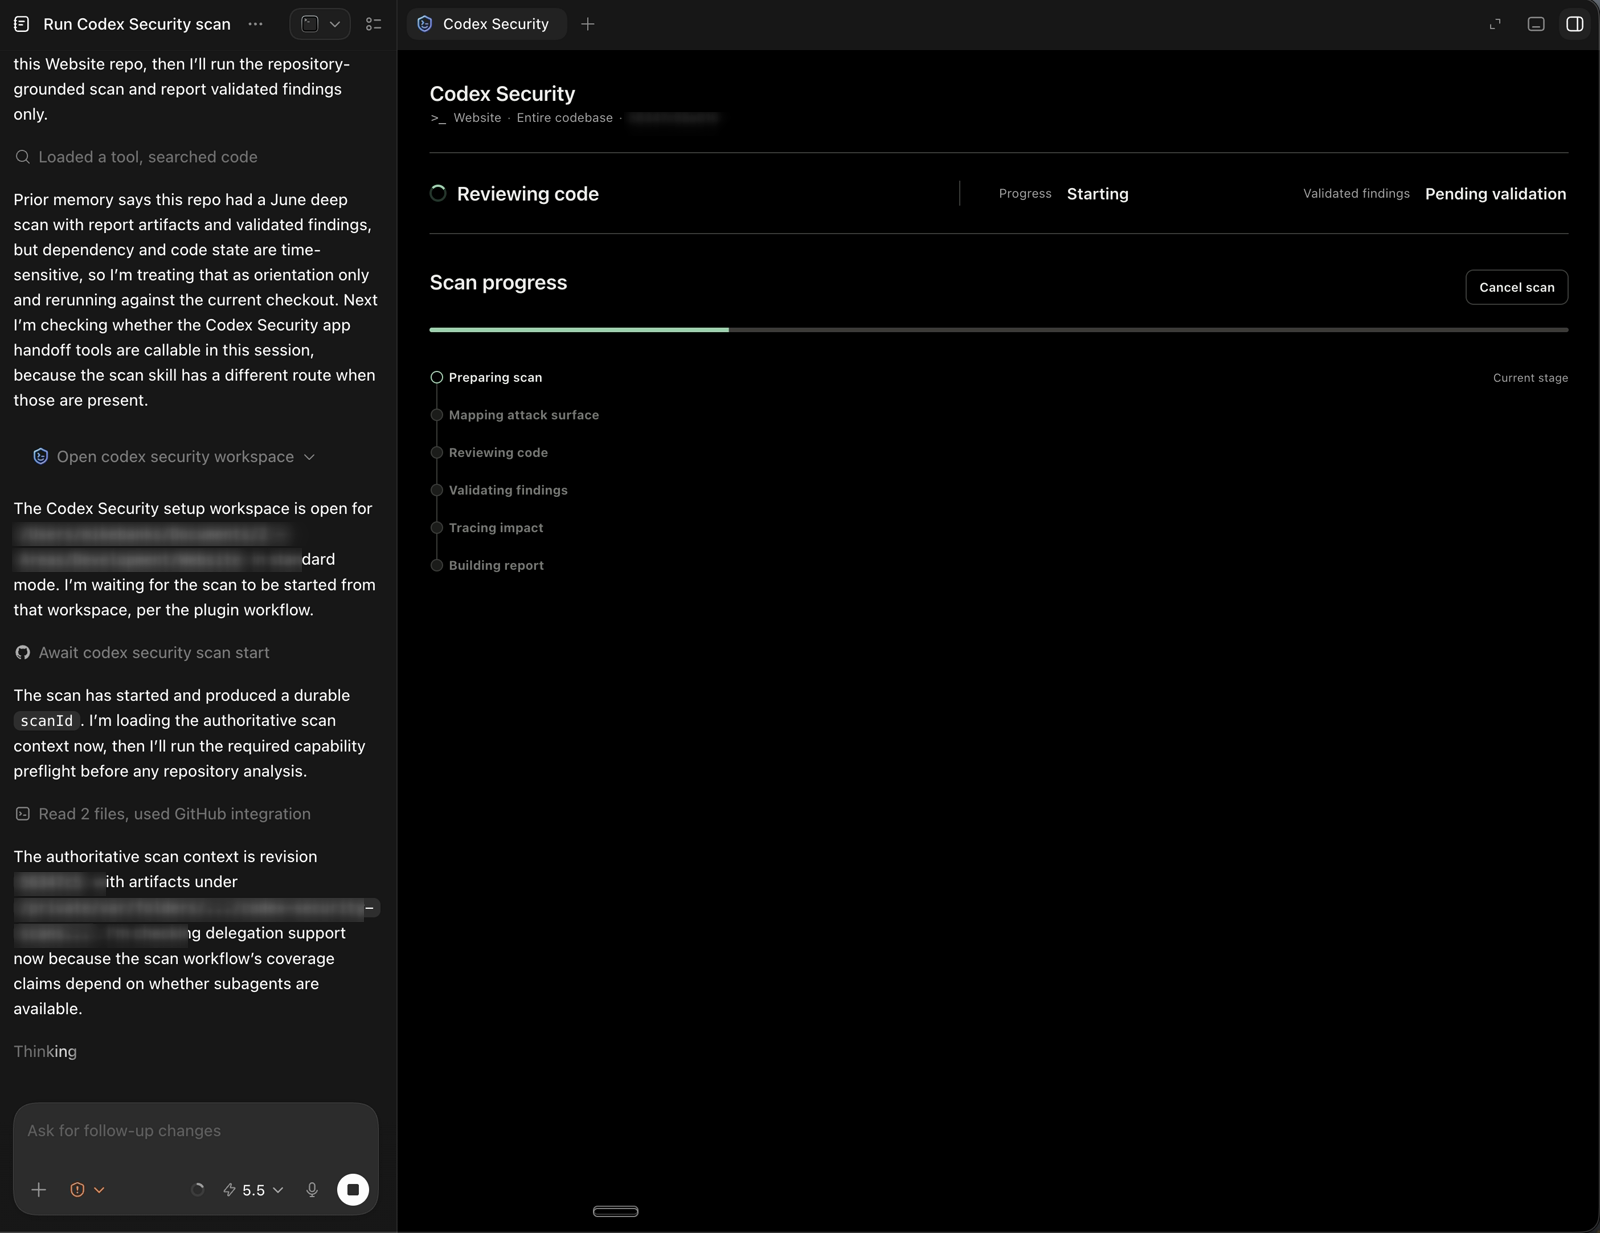The height and width of the screenshot is (1233, 1600).
Task: Click the expand panel arrows icon
Action: [x=1495, y=24]
